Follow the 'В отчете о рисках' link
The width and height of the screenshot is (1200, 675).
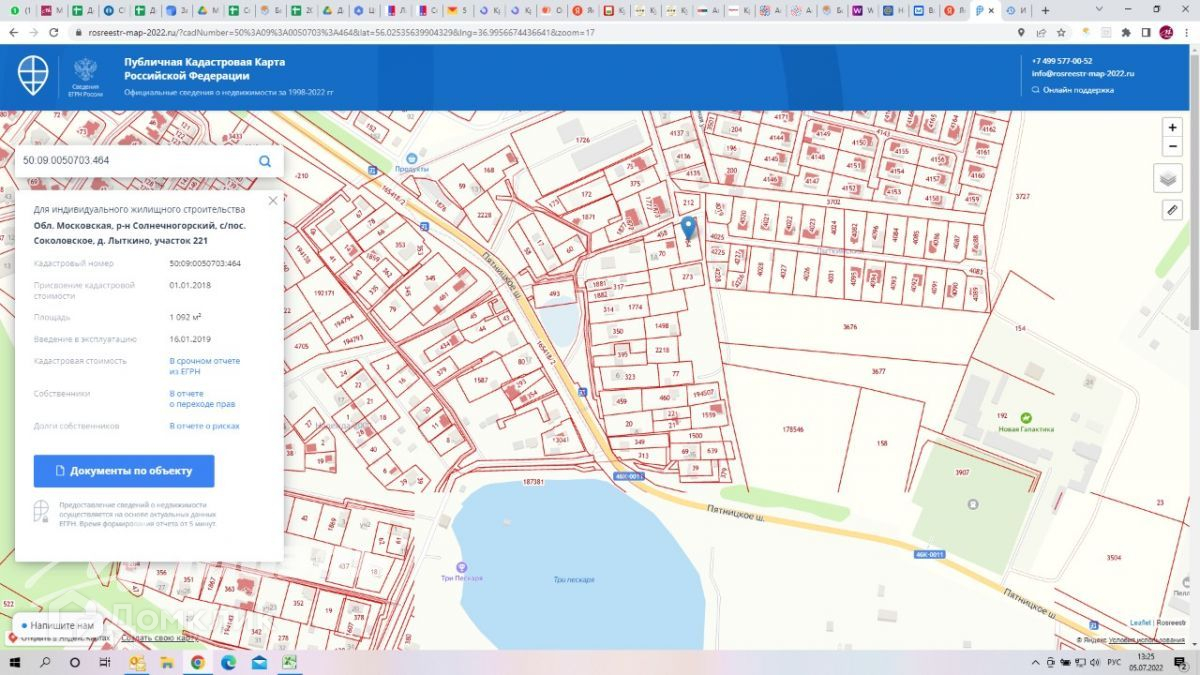[204, 426]
